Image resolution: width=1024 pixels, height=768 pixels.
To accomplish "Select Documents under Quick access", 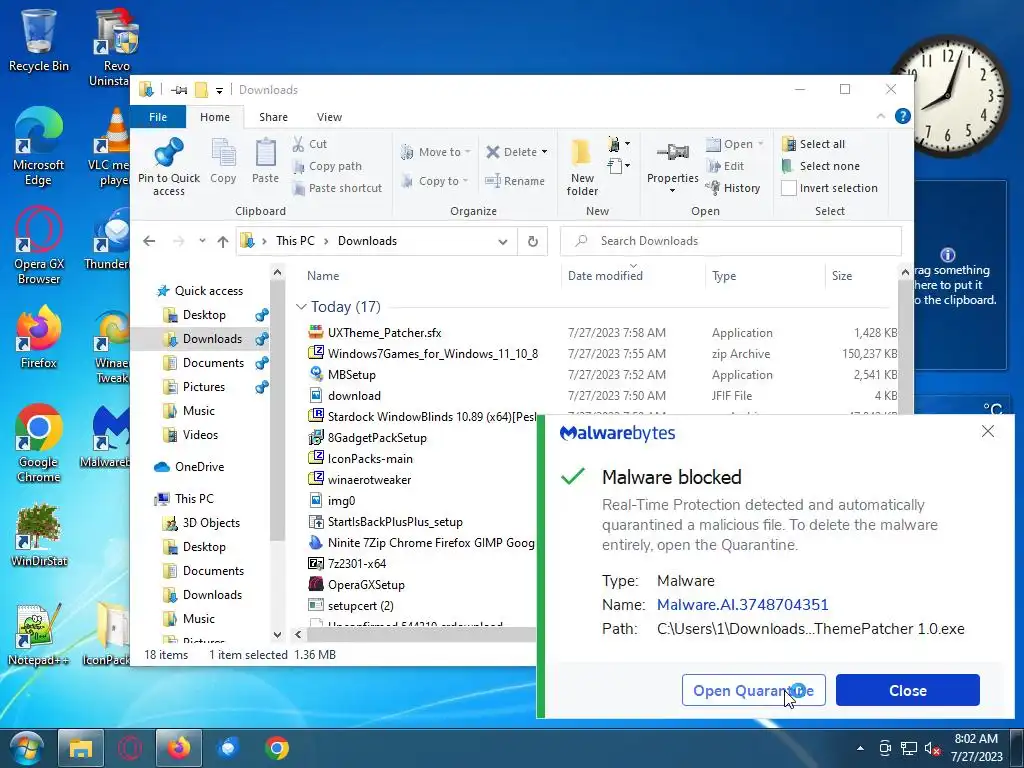I will pyautogui.click(x=213, y=362).
